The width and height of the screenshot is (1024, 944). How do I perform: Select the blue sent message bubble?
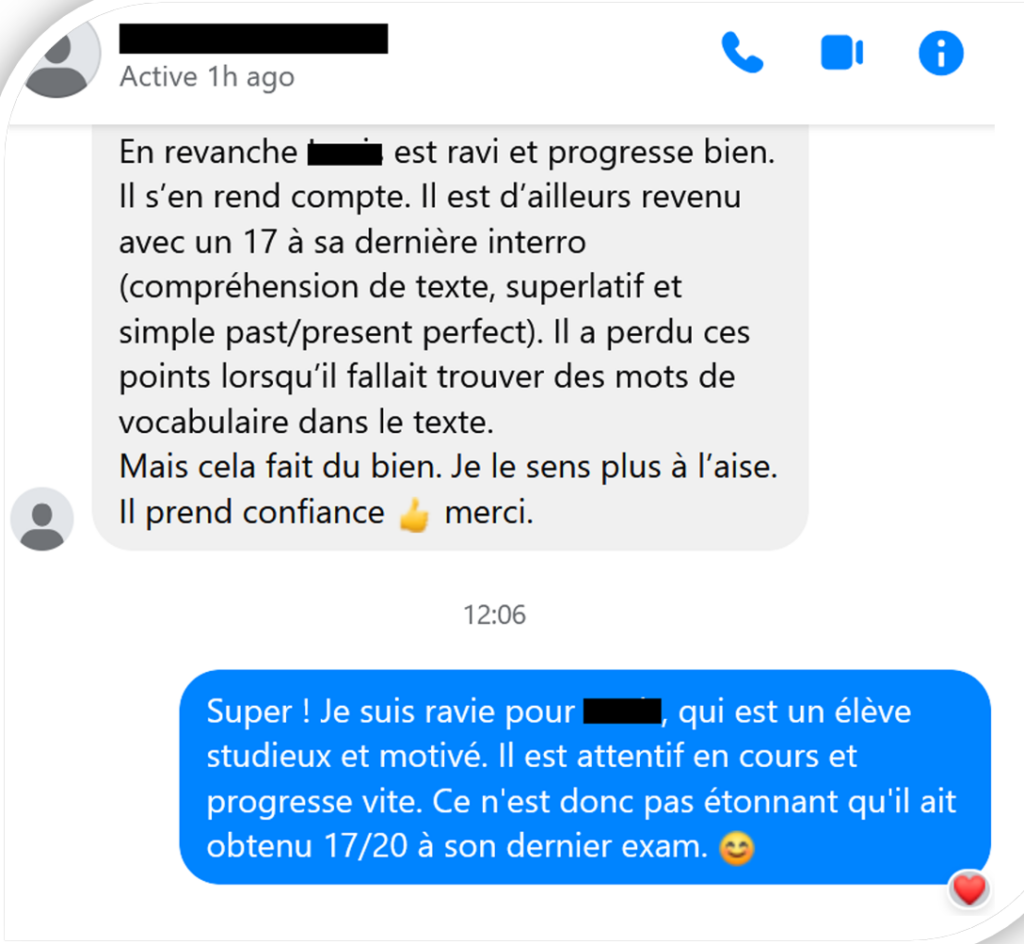[585, 777]
